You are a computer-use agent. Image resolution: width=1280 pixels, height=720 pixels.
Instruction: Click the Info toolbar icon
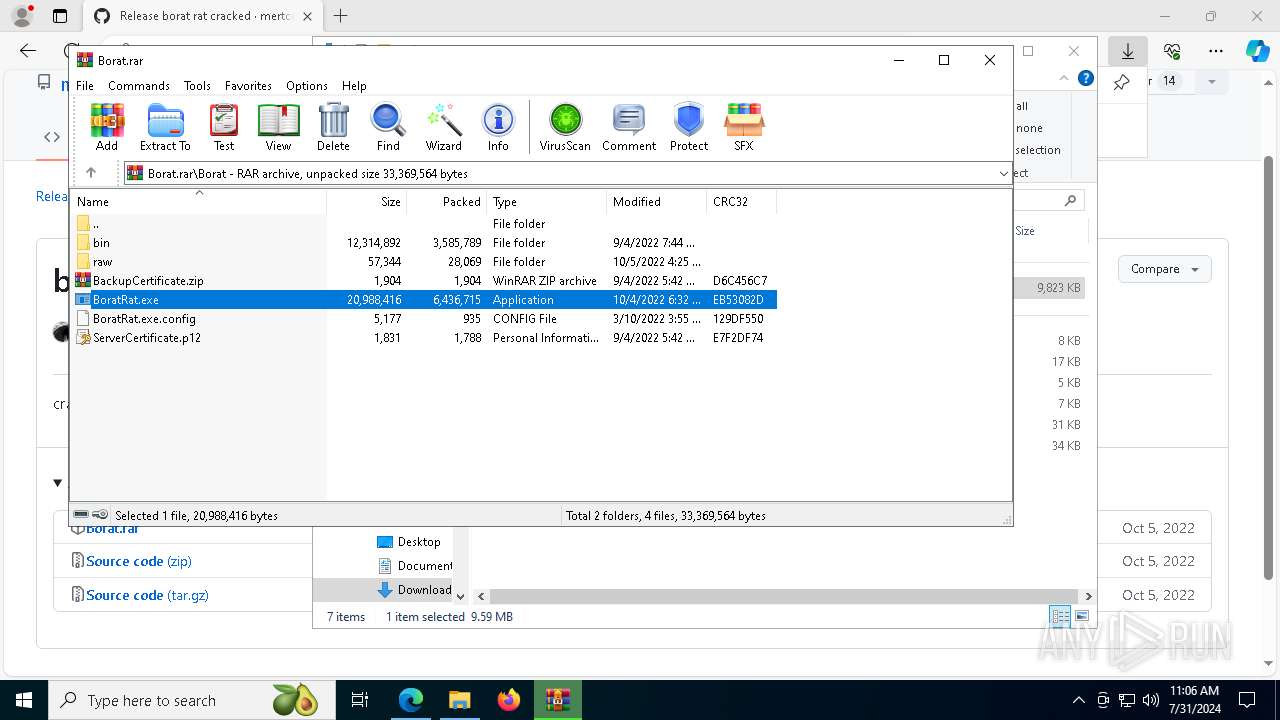pyautogui.click(x=498, y=127)
